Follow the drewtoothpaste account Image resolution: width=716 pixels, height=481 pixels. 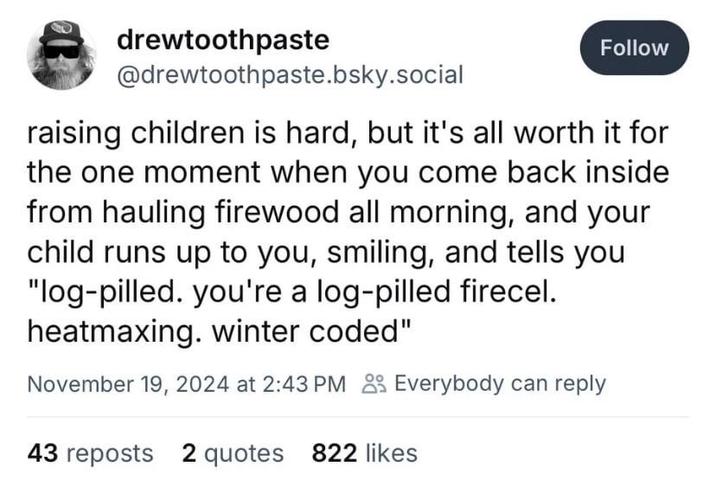[x=633, y=47]
